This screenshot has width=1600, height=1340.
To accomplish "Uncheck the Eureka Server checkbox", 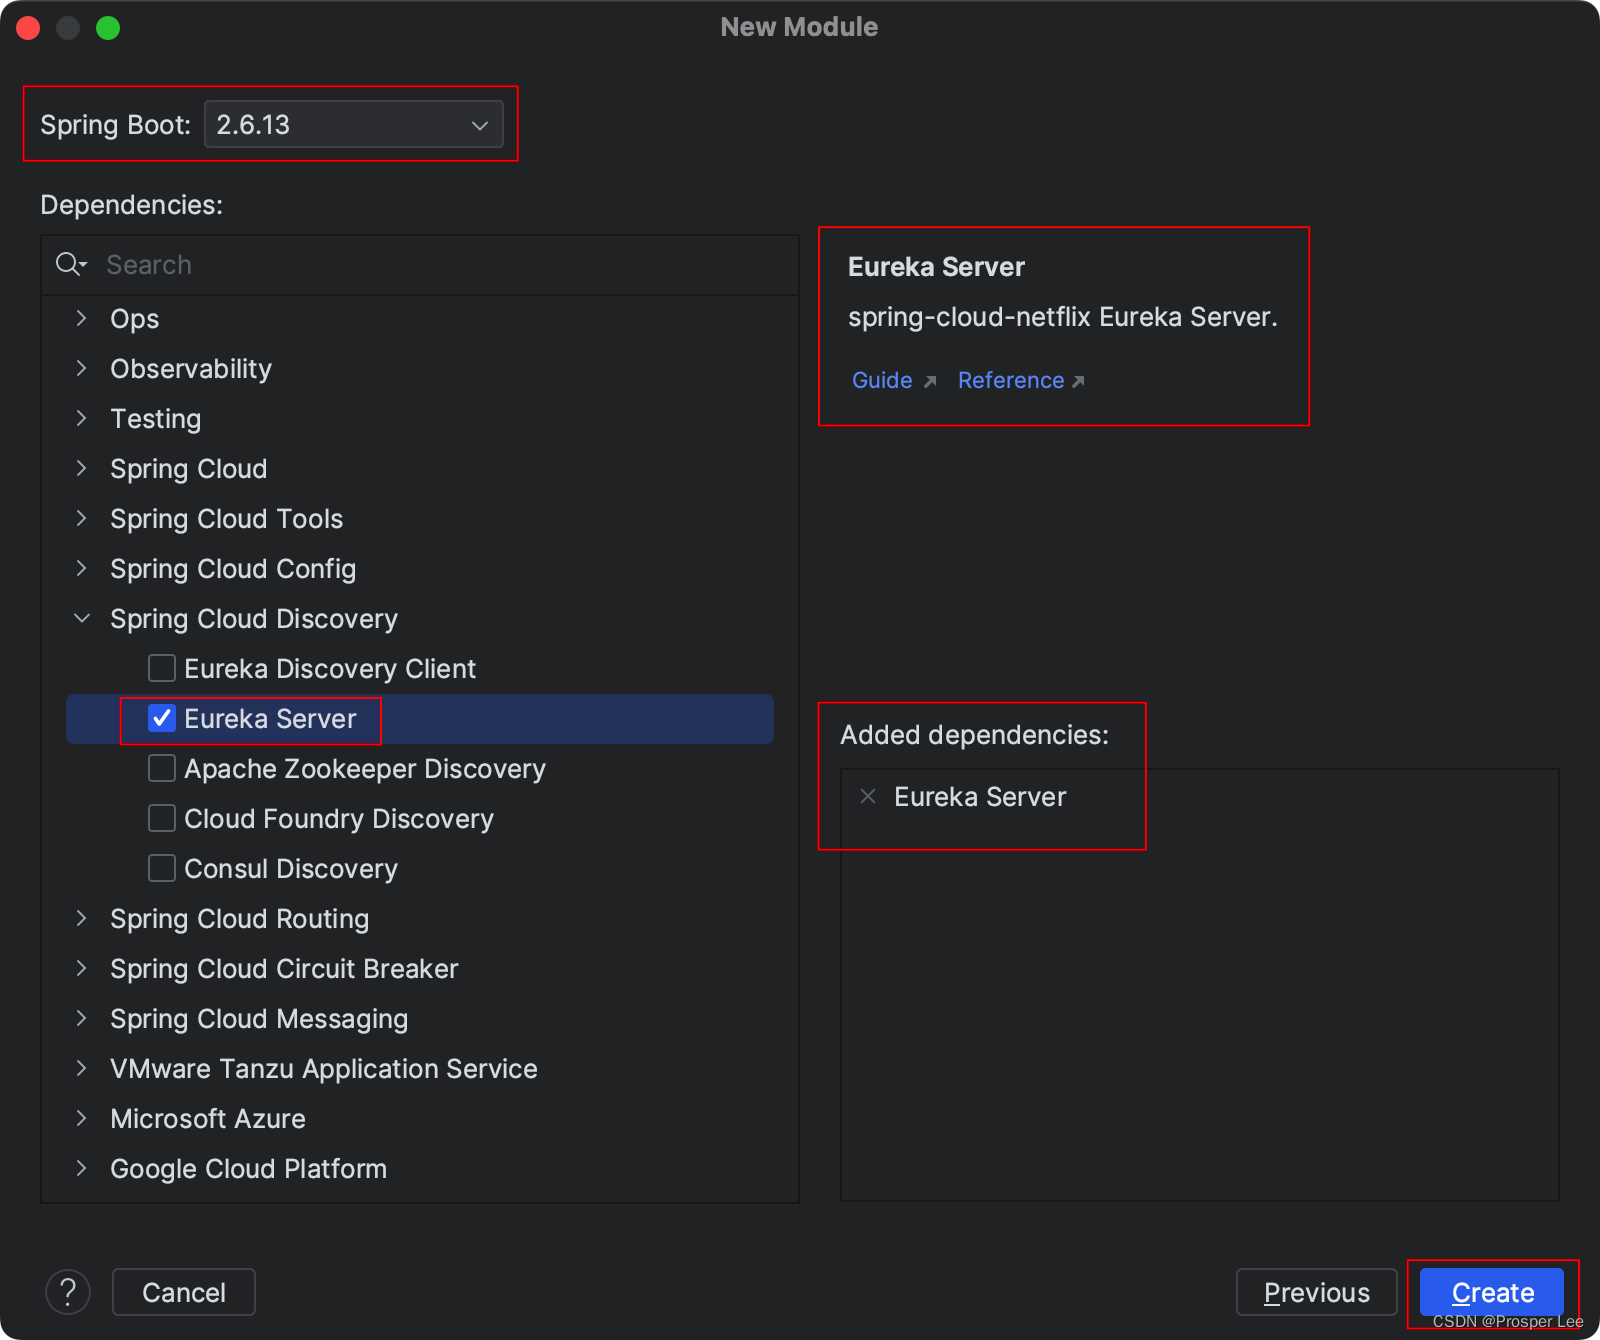I will pyautogui.click(x=162, y=718).
